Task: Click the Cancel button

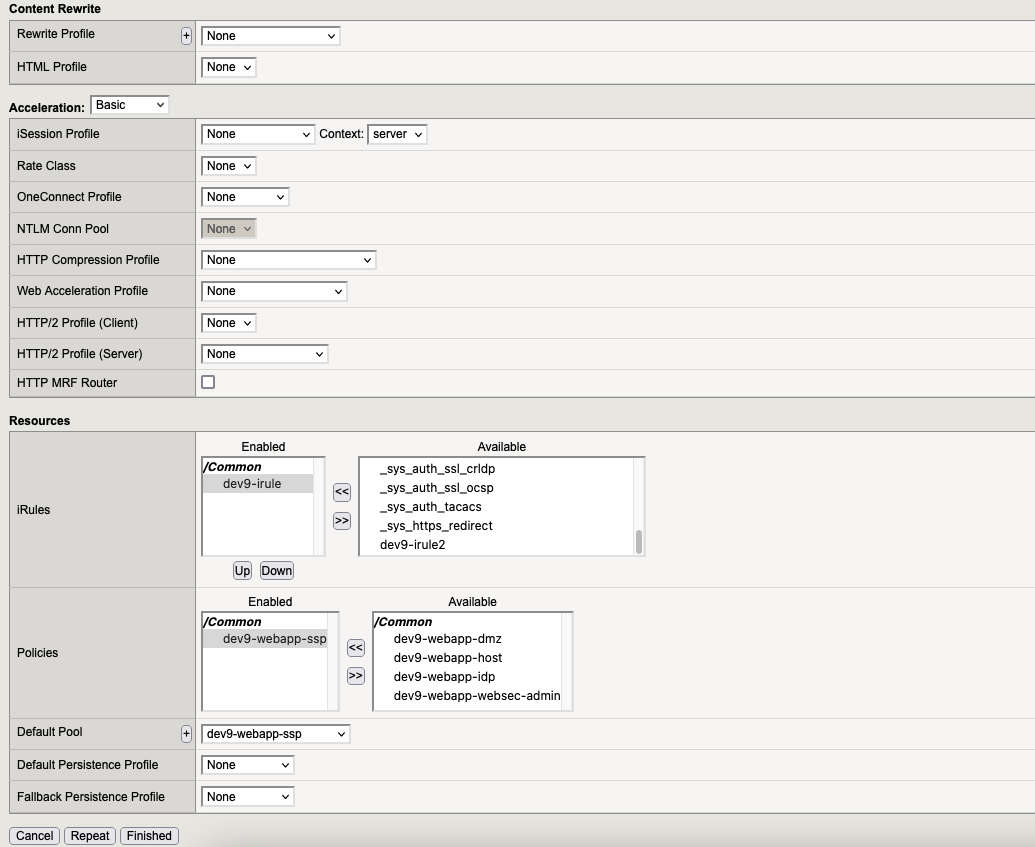Action: [x=35, y=836]
